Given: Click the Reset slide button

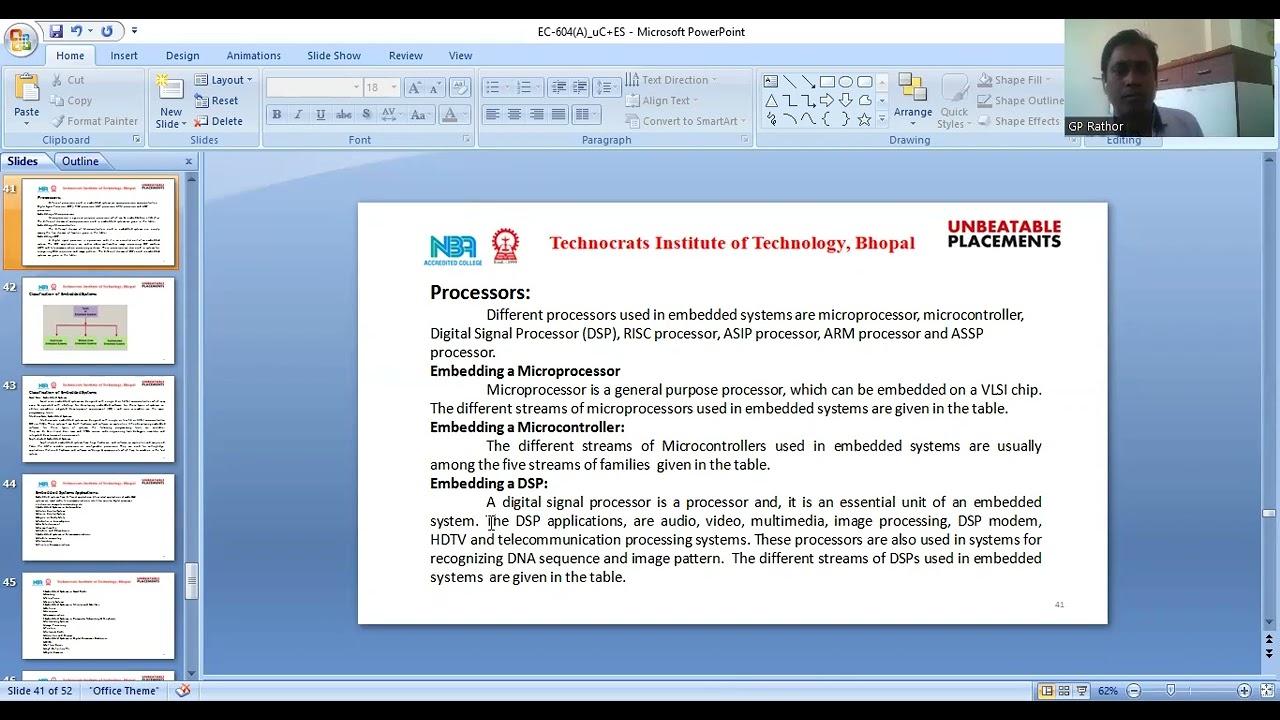Looking at the screenshot, I should coord(216,100).
